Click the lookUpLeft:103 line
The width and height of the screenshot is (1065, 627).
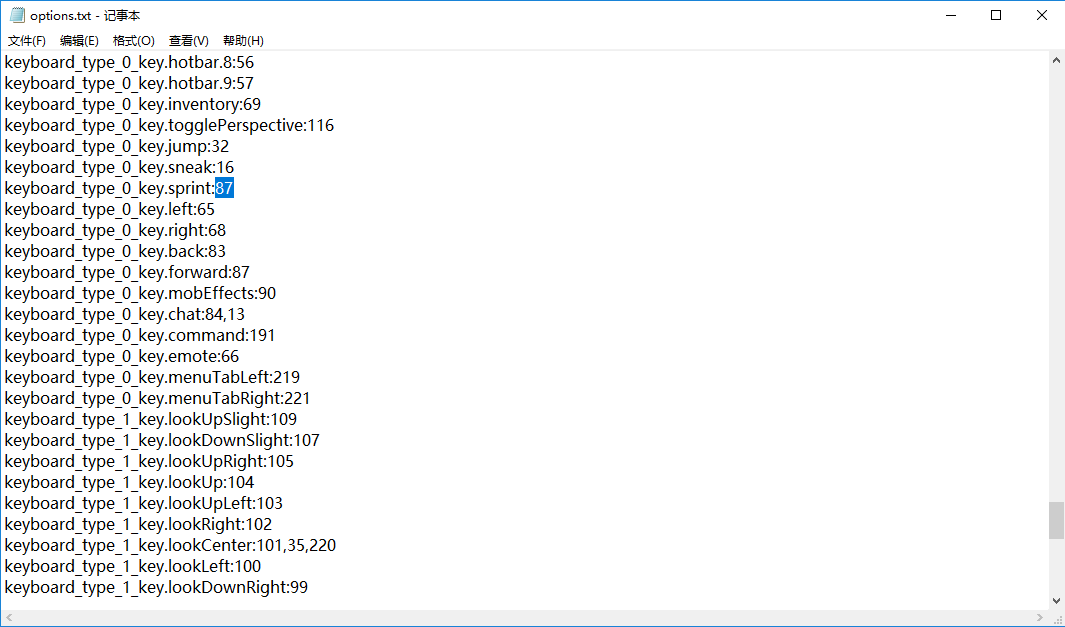143,504
